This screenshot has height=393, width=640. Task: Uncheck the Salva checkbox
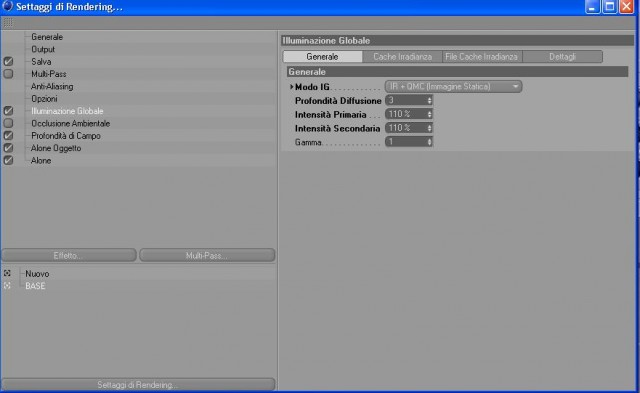pyautogui.click(x=8, y=62)
